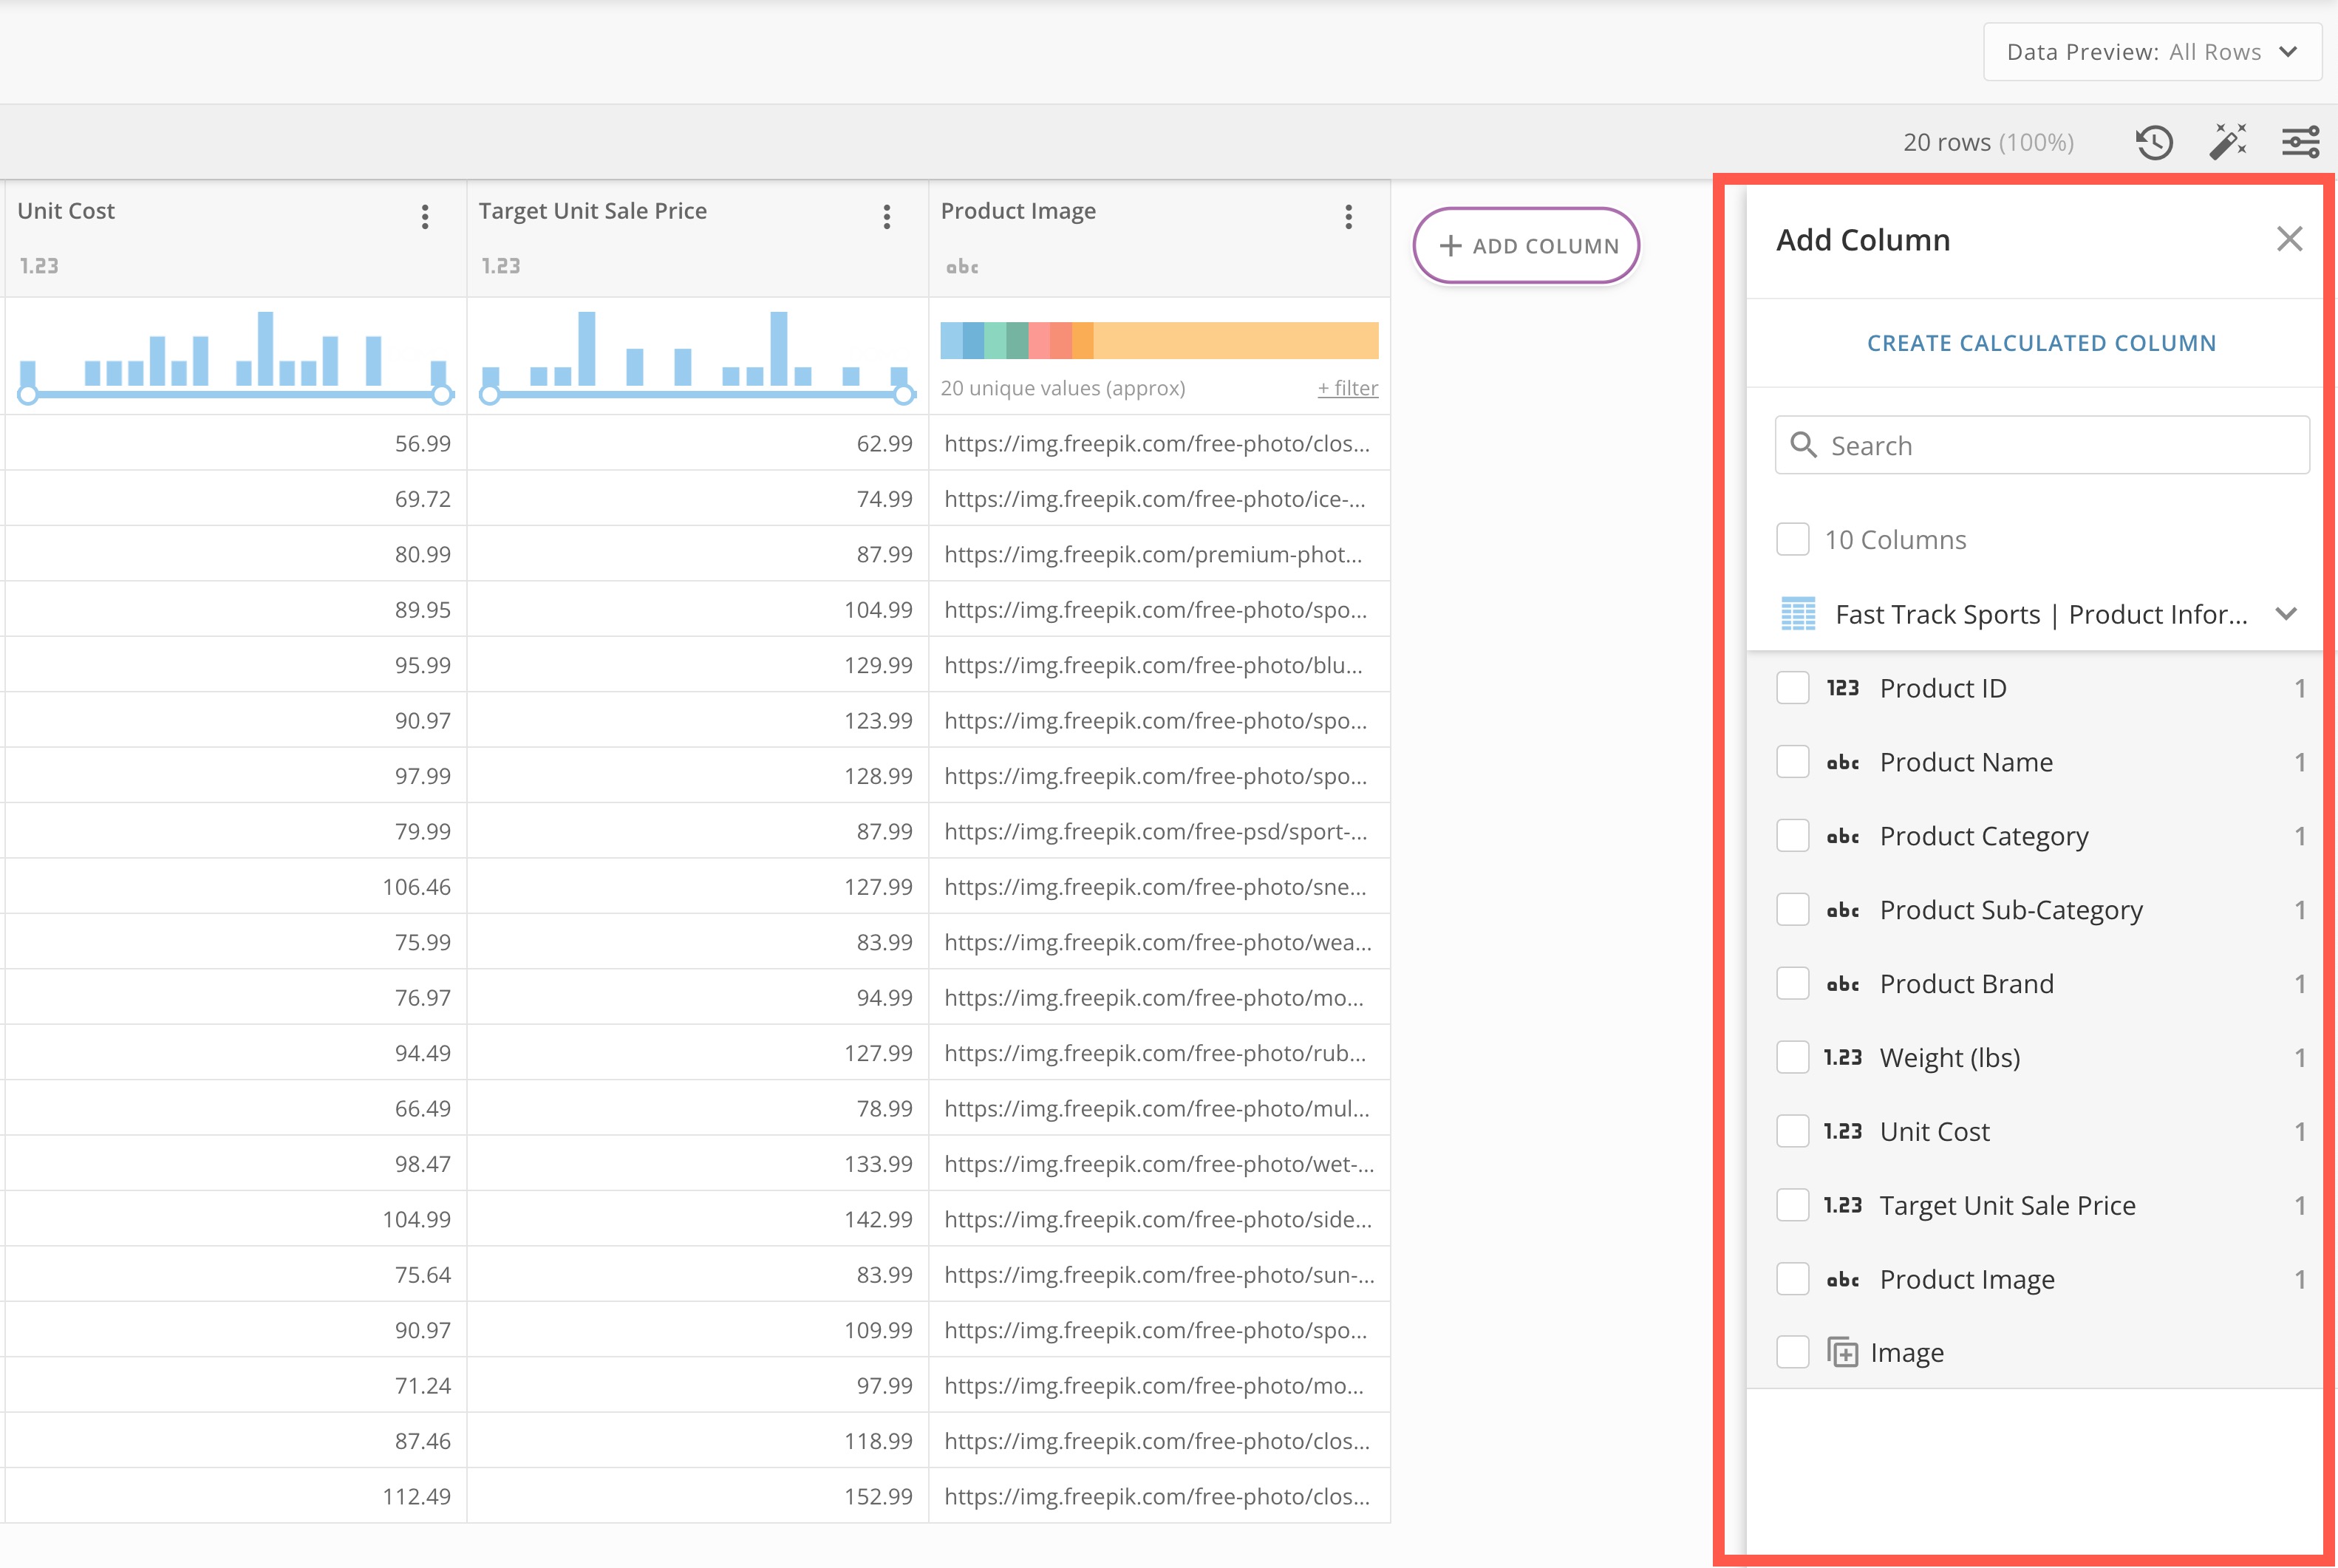This screenshot has height=1568, width=2338.
Task: Collapse the Fast Track Sports table list
Action: (2288, 614)
